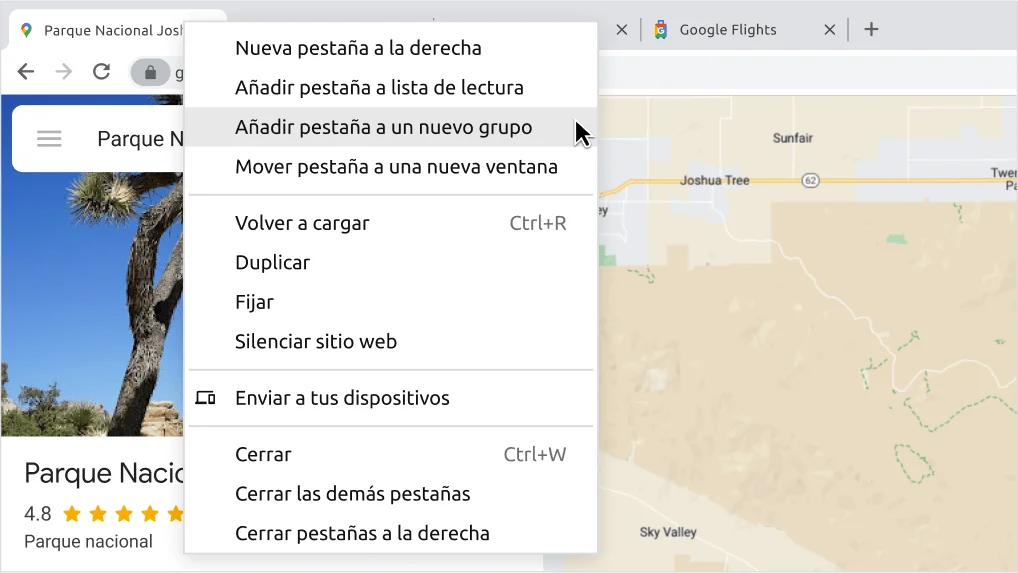Click the route 62 highway marker
This screenshot has width=1018, height=573.
coord(810,180)
